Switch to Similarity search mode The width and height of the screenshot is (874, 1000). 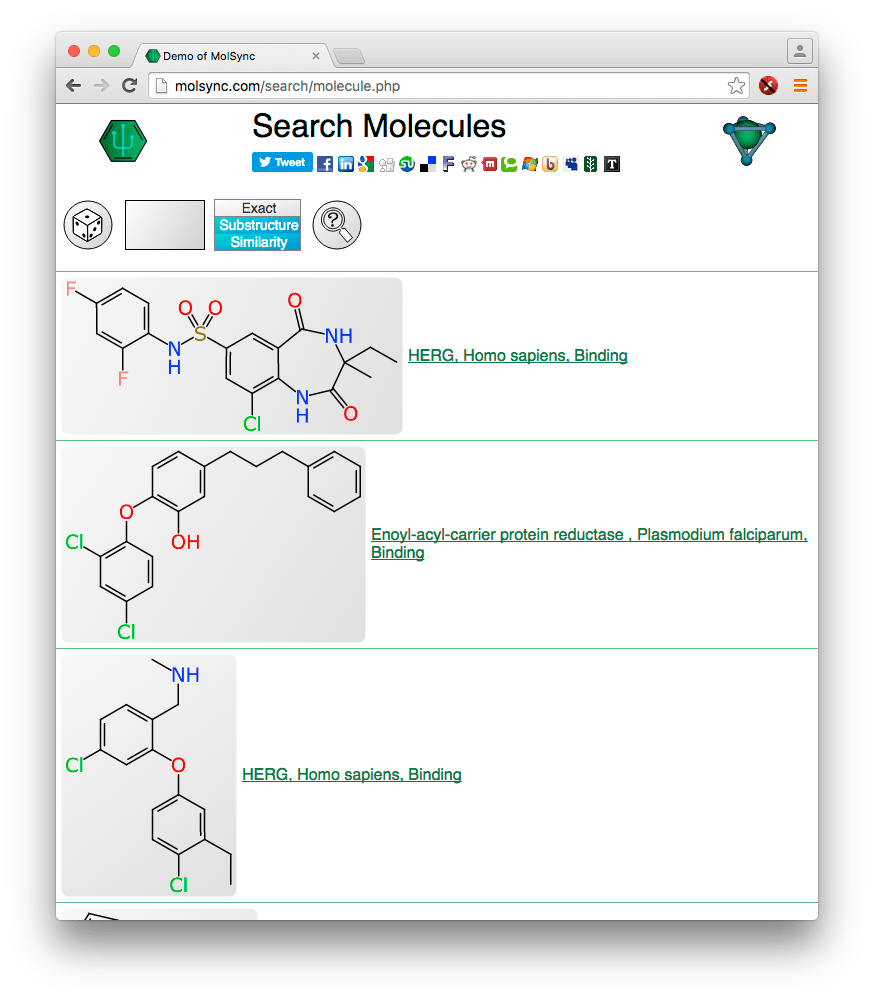coord(256,241)
